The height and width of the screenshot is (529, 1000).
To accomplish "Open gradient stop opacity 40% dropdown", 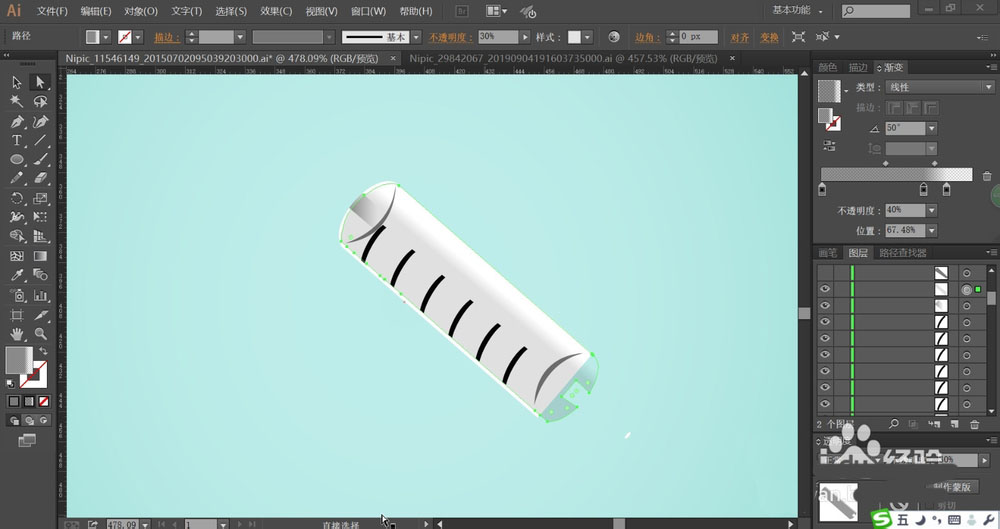I will click(932, 210).
